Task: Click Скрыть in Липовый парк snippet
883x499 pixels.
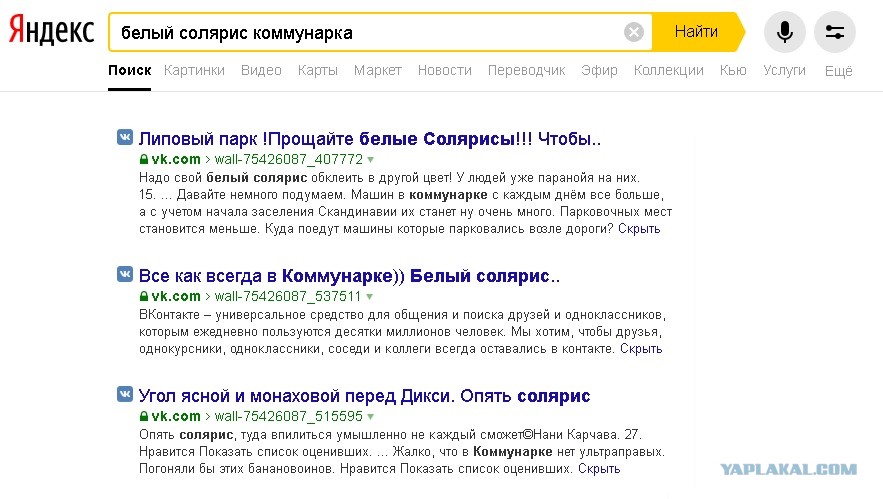Action: tap(639, 229)
